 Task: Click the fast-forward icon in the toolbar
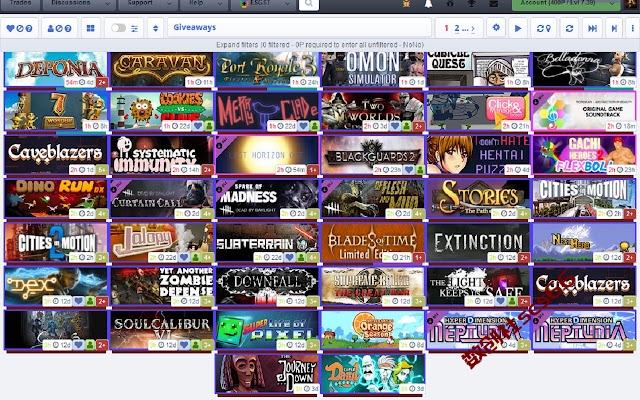point(592,28)
